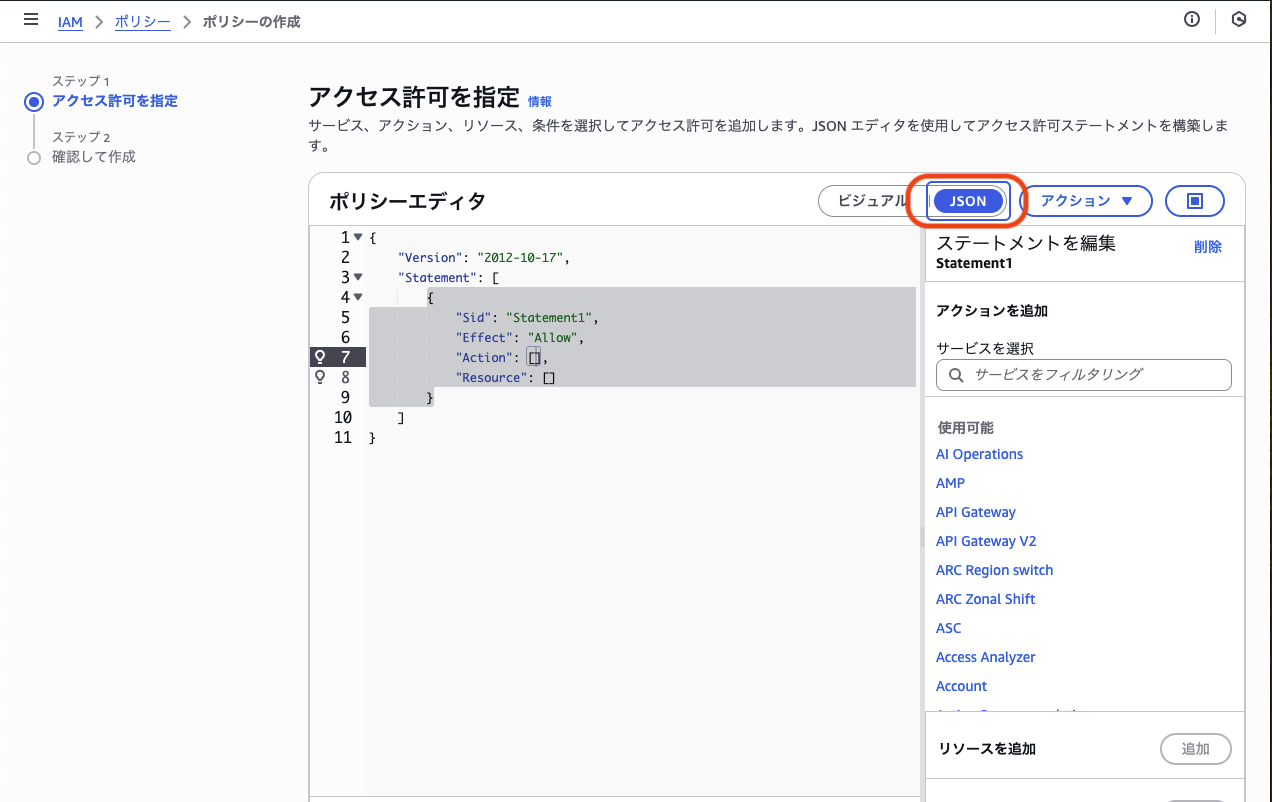
Task: Click the 追加 button under リソースを追加
Action: [x=1195, y=748]
